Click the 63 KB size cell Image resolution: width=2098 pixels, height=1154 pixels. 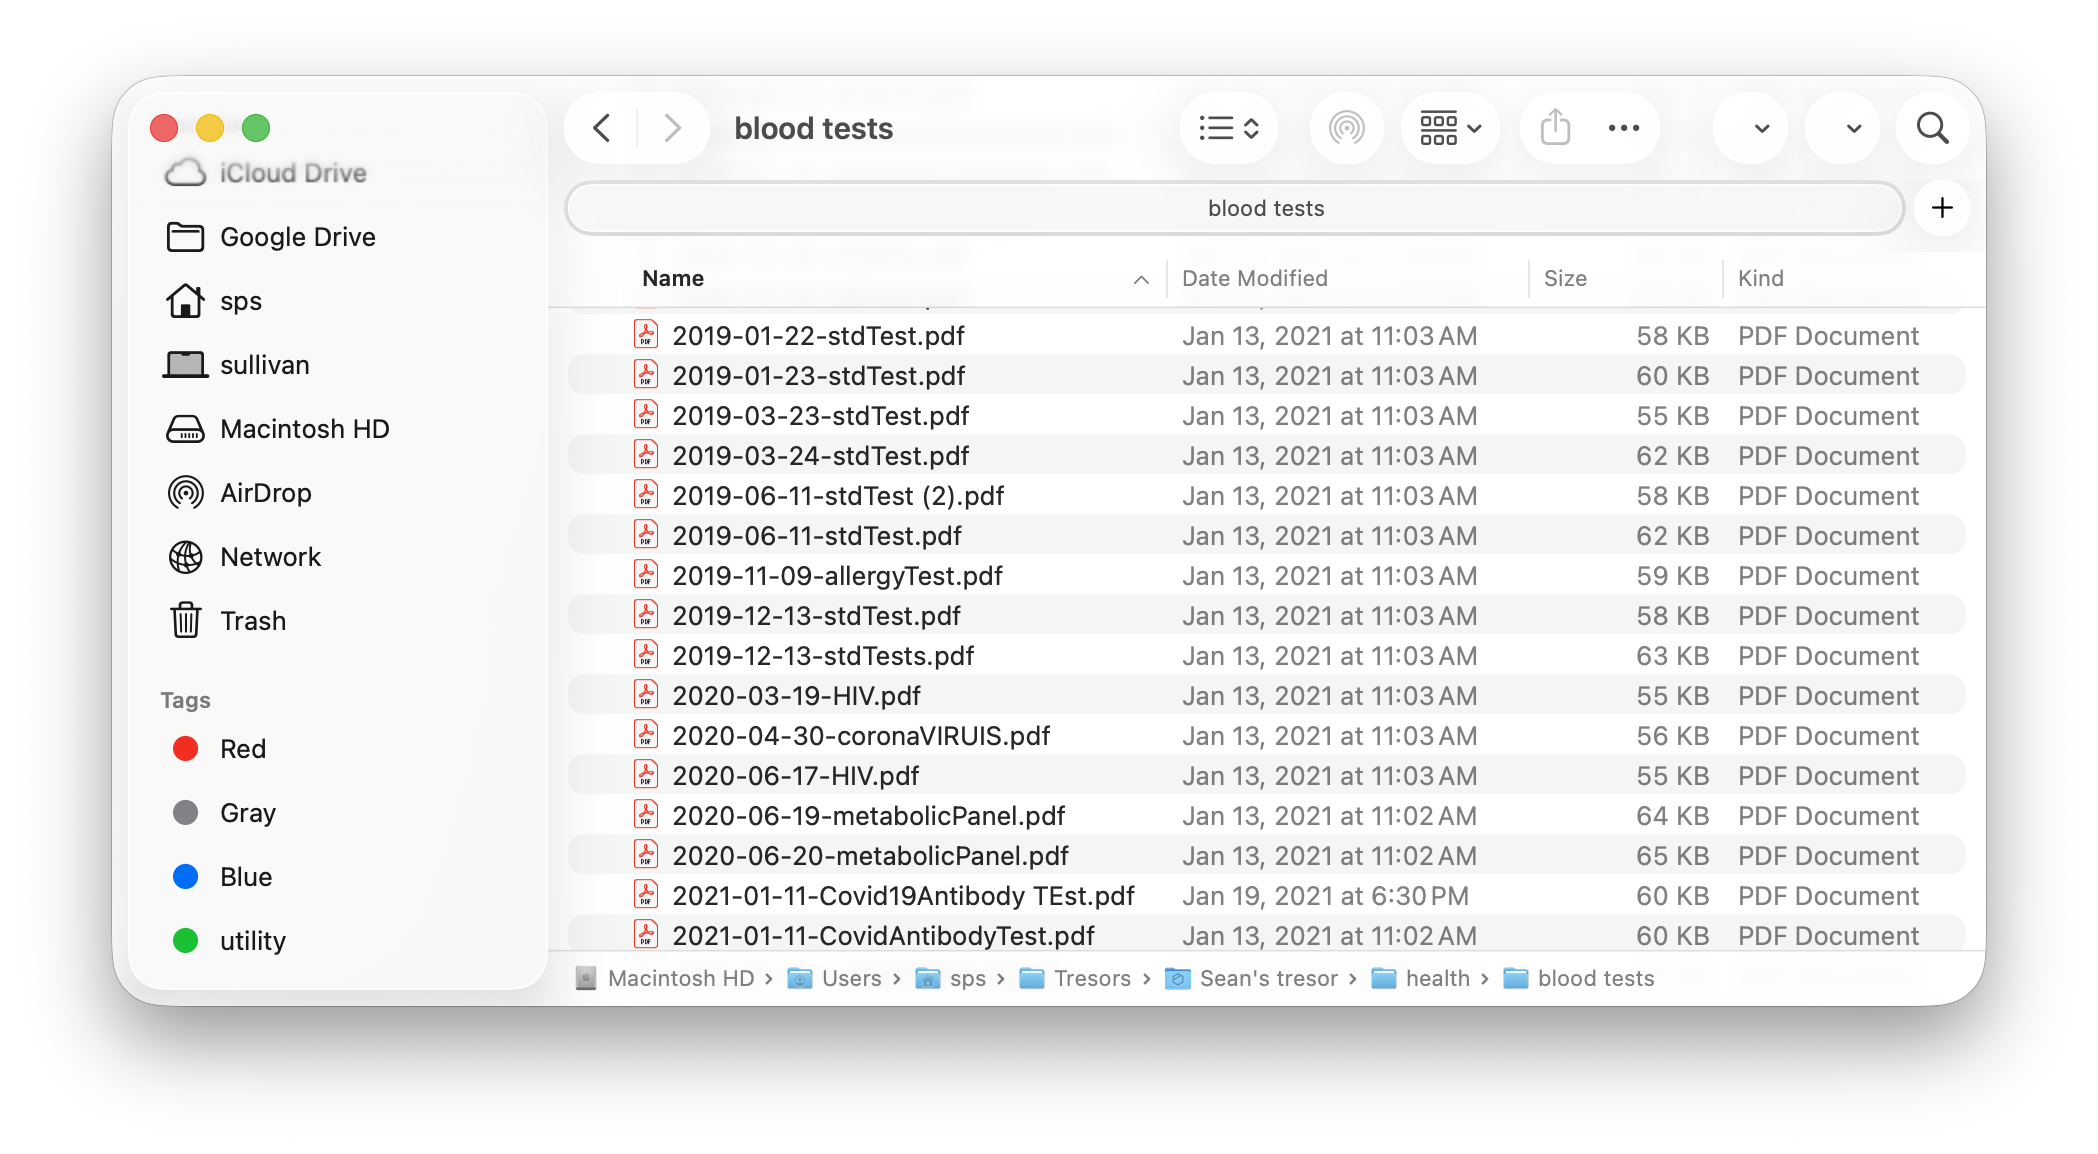1672,656
